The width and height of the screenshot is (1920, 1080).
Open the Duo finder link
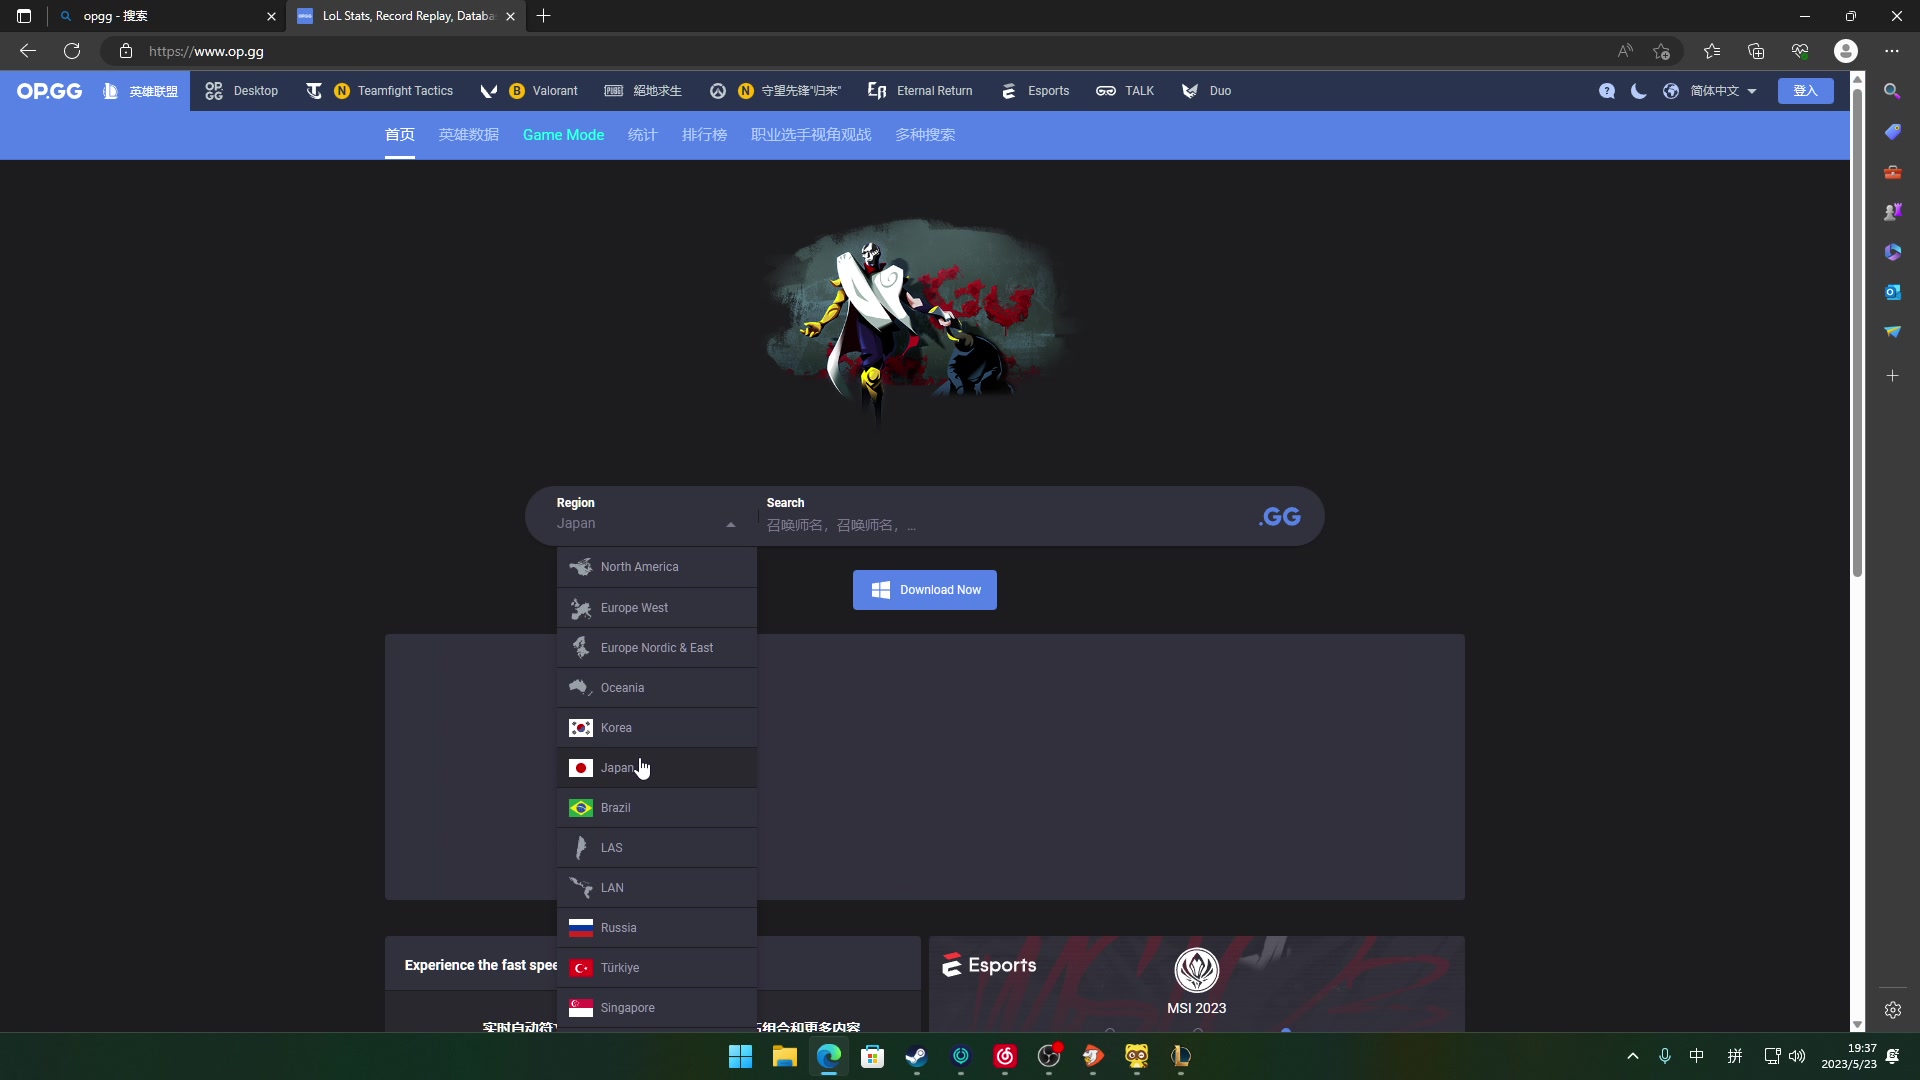click(1206, 91)
